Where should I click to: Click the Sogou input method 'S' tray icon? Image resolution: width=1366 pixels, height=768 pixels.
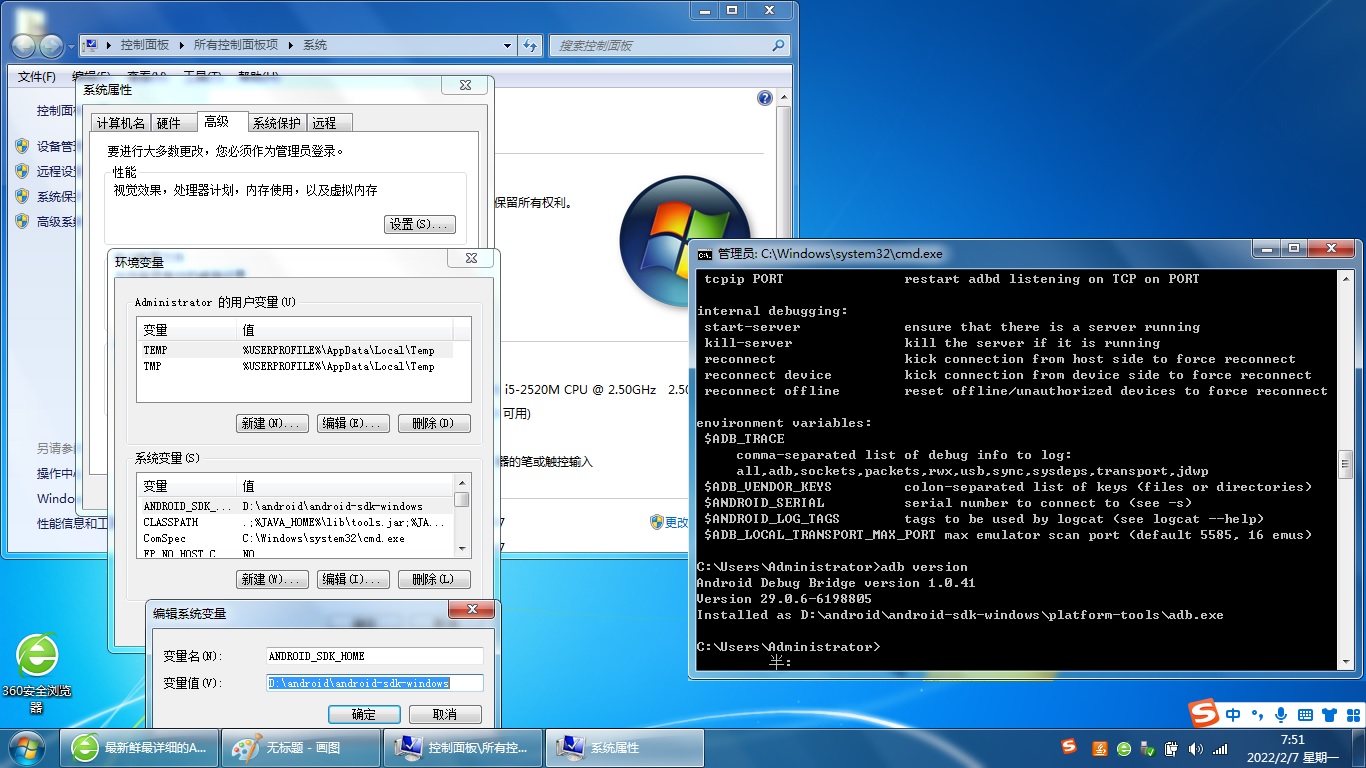pos(1069,749)
